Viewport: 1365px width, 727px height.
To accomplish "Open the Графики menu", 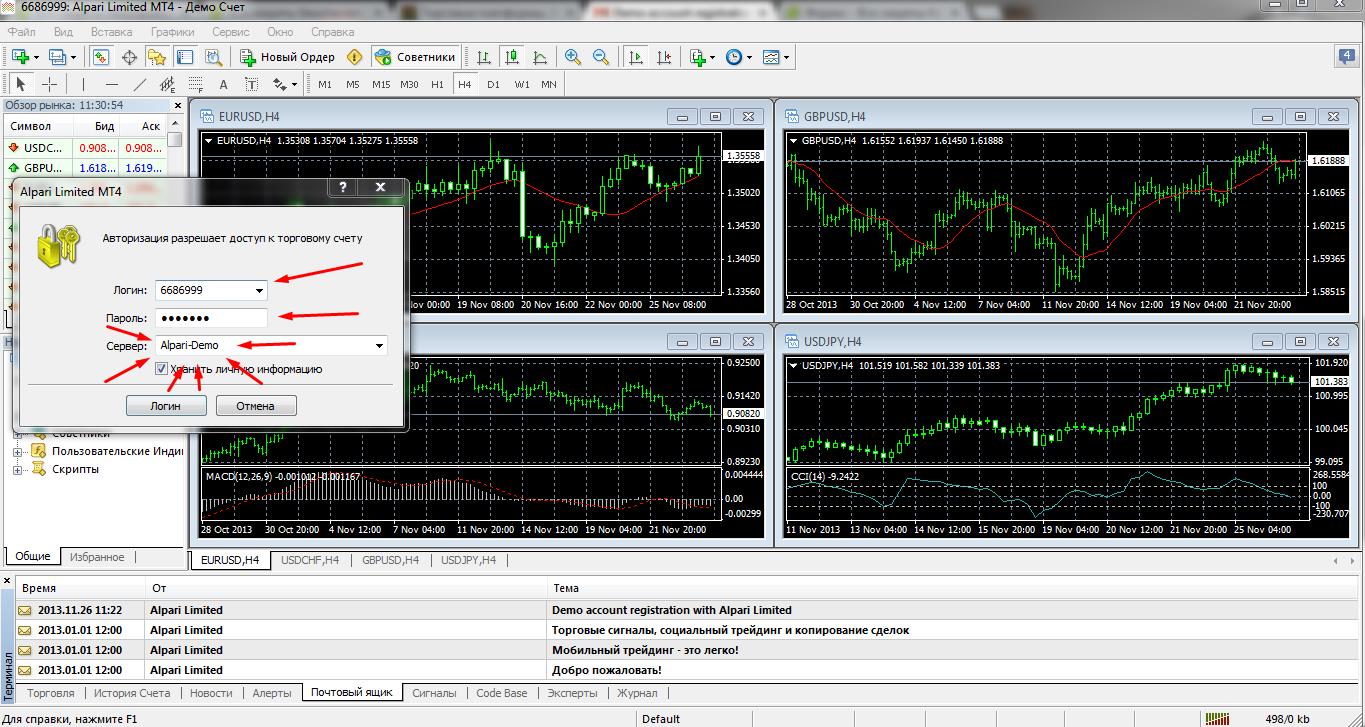I will tap(172, 31).
